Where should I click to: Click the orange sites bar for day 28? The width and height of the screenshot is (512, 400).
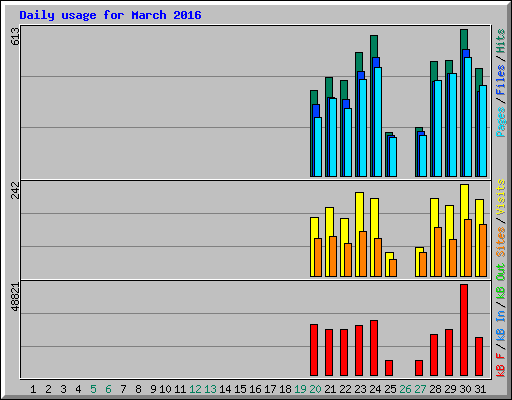click(x=438, y=252)
